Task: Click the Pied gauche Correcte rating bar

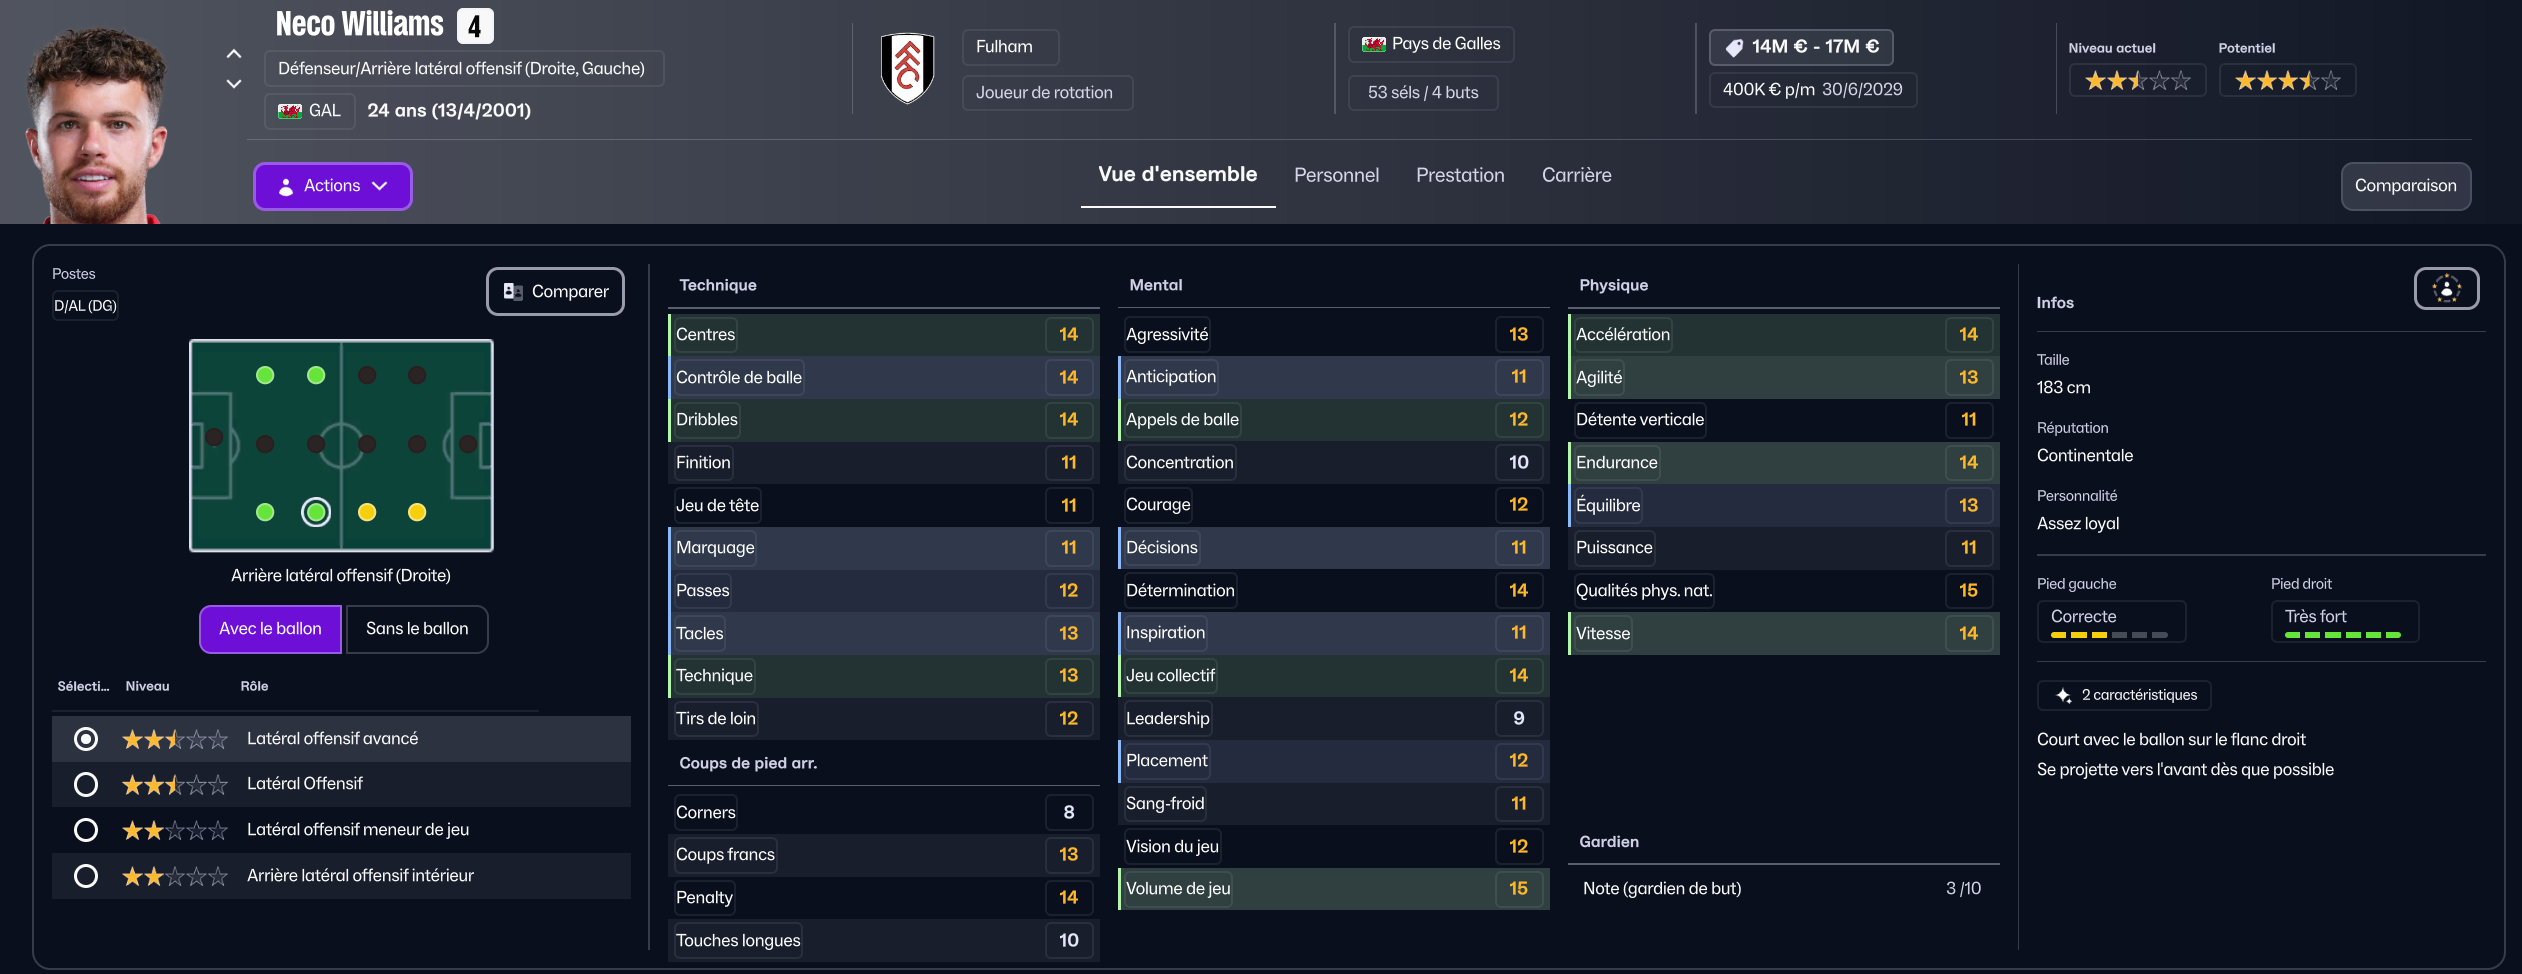Action: click(2110, 634)
